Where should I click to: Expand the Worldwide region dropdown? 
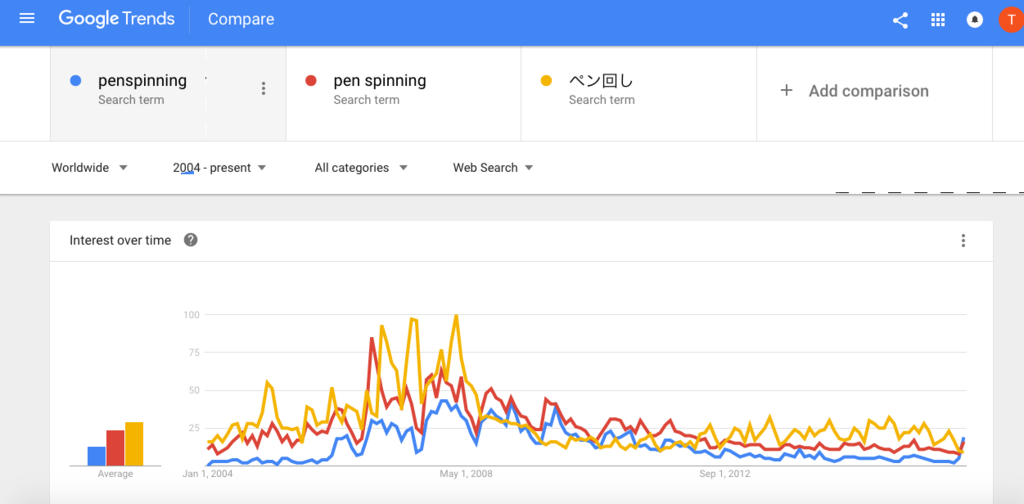click(x=90, y=168)
